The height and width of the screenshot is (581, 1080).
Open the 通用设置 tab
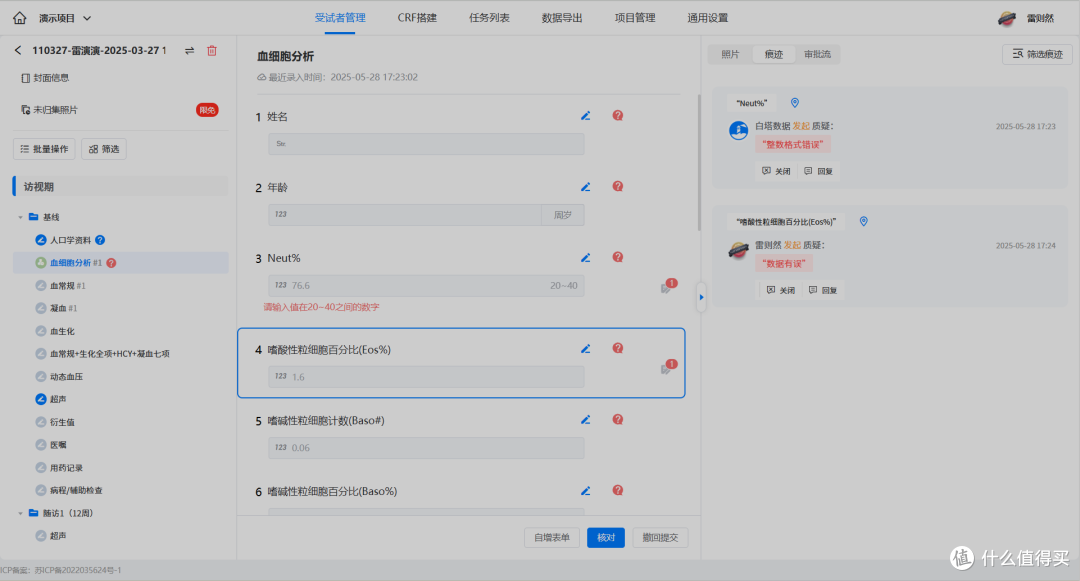point(707,18)
